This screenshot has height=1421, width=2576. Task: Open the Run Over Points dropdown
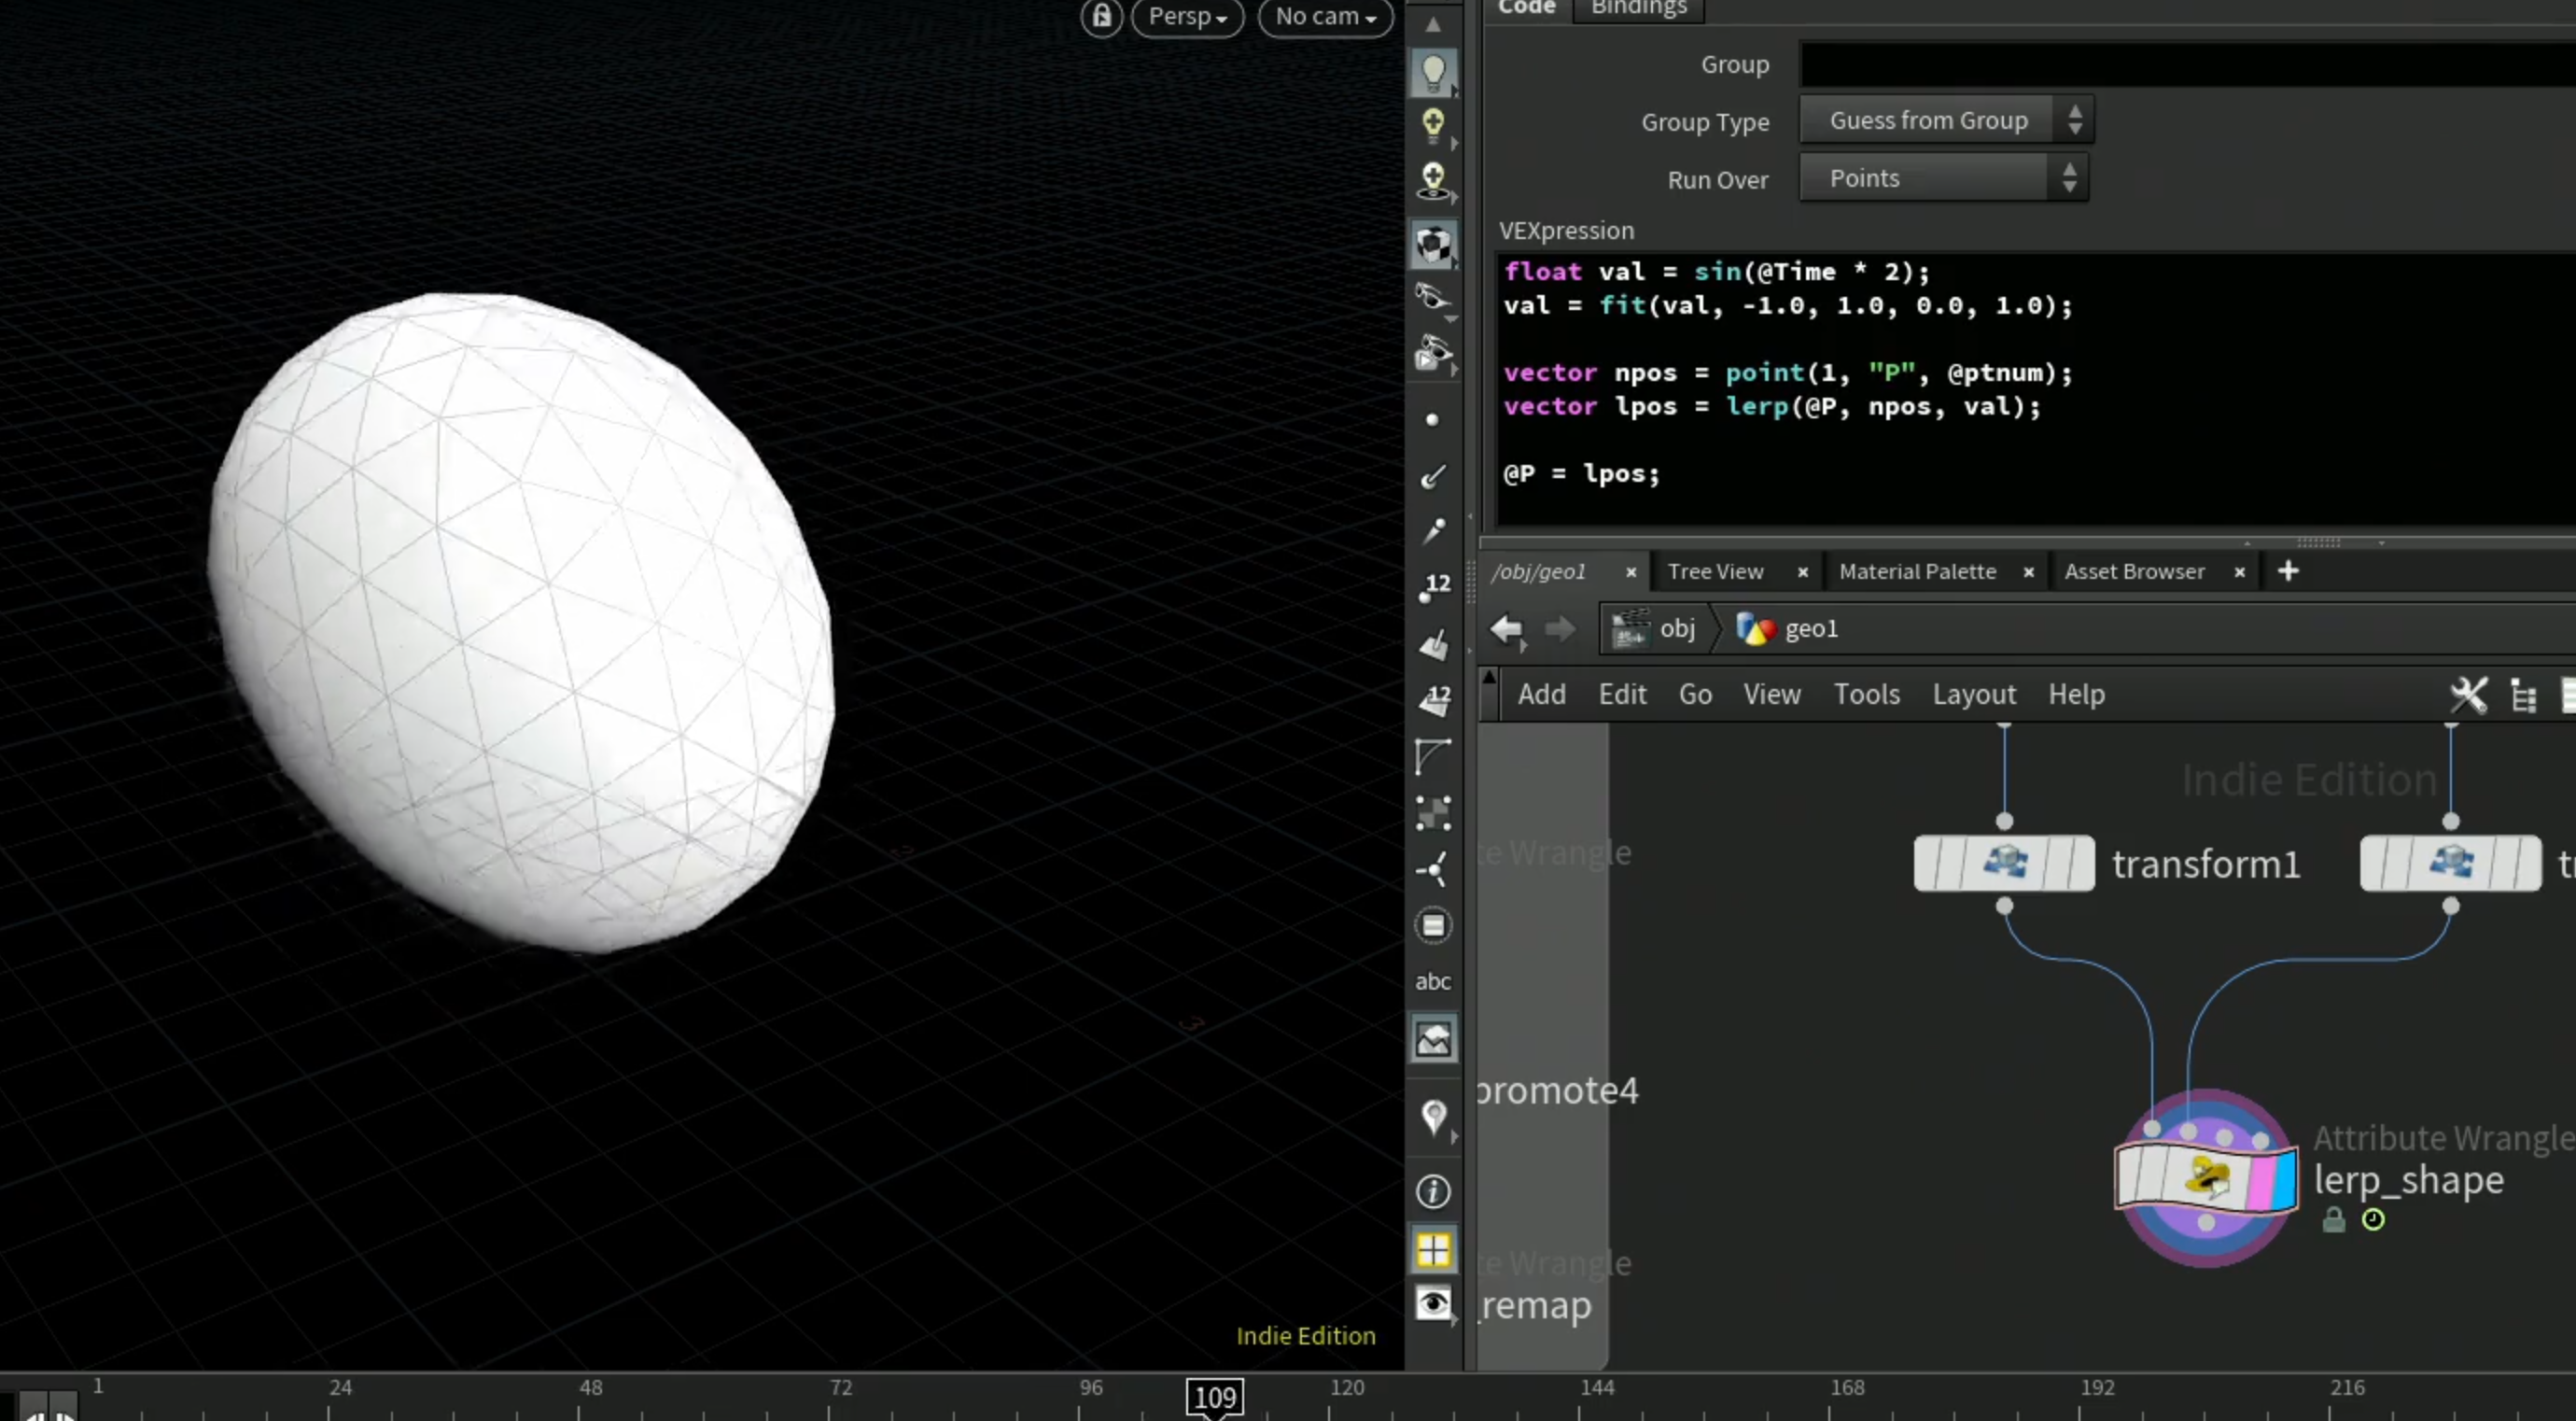pos(1943,178)
